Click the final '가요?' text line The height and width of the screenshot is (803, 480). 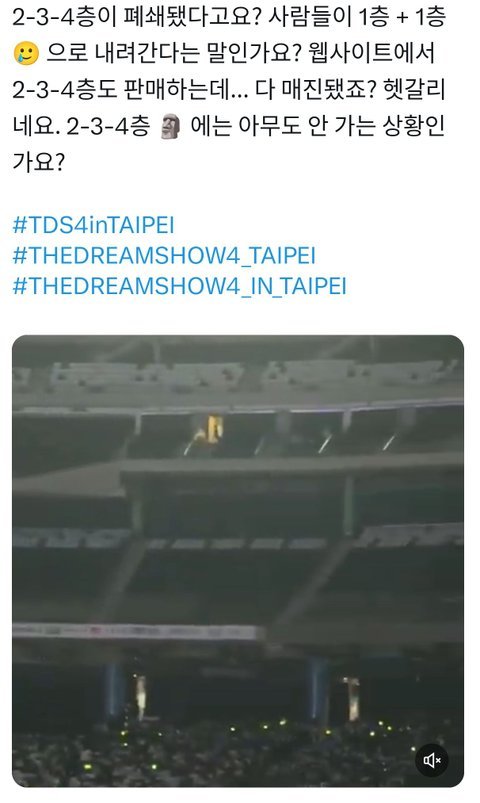(39, 162)
